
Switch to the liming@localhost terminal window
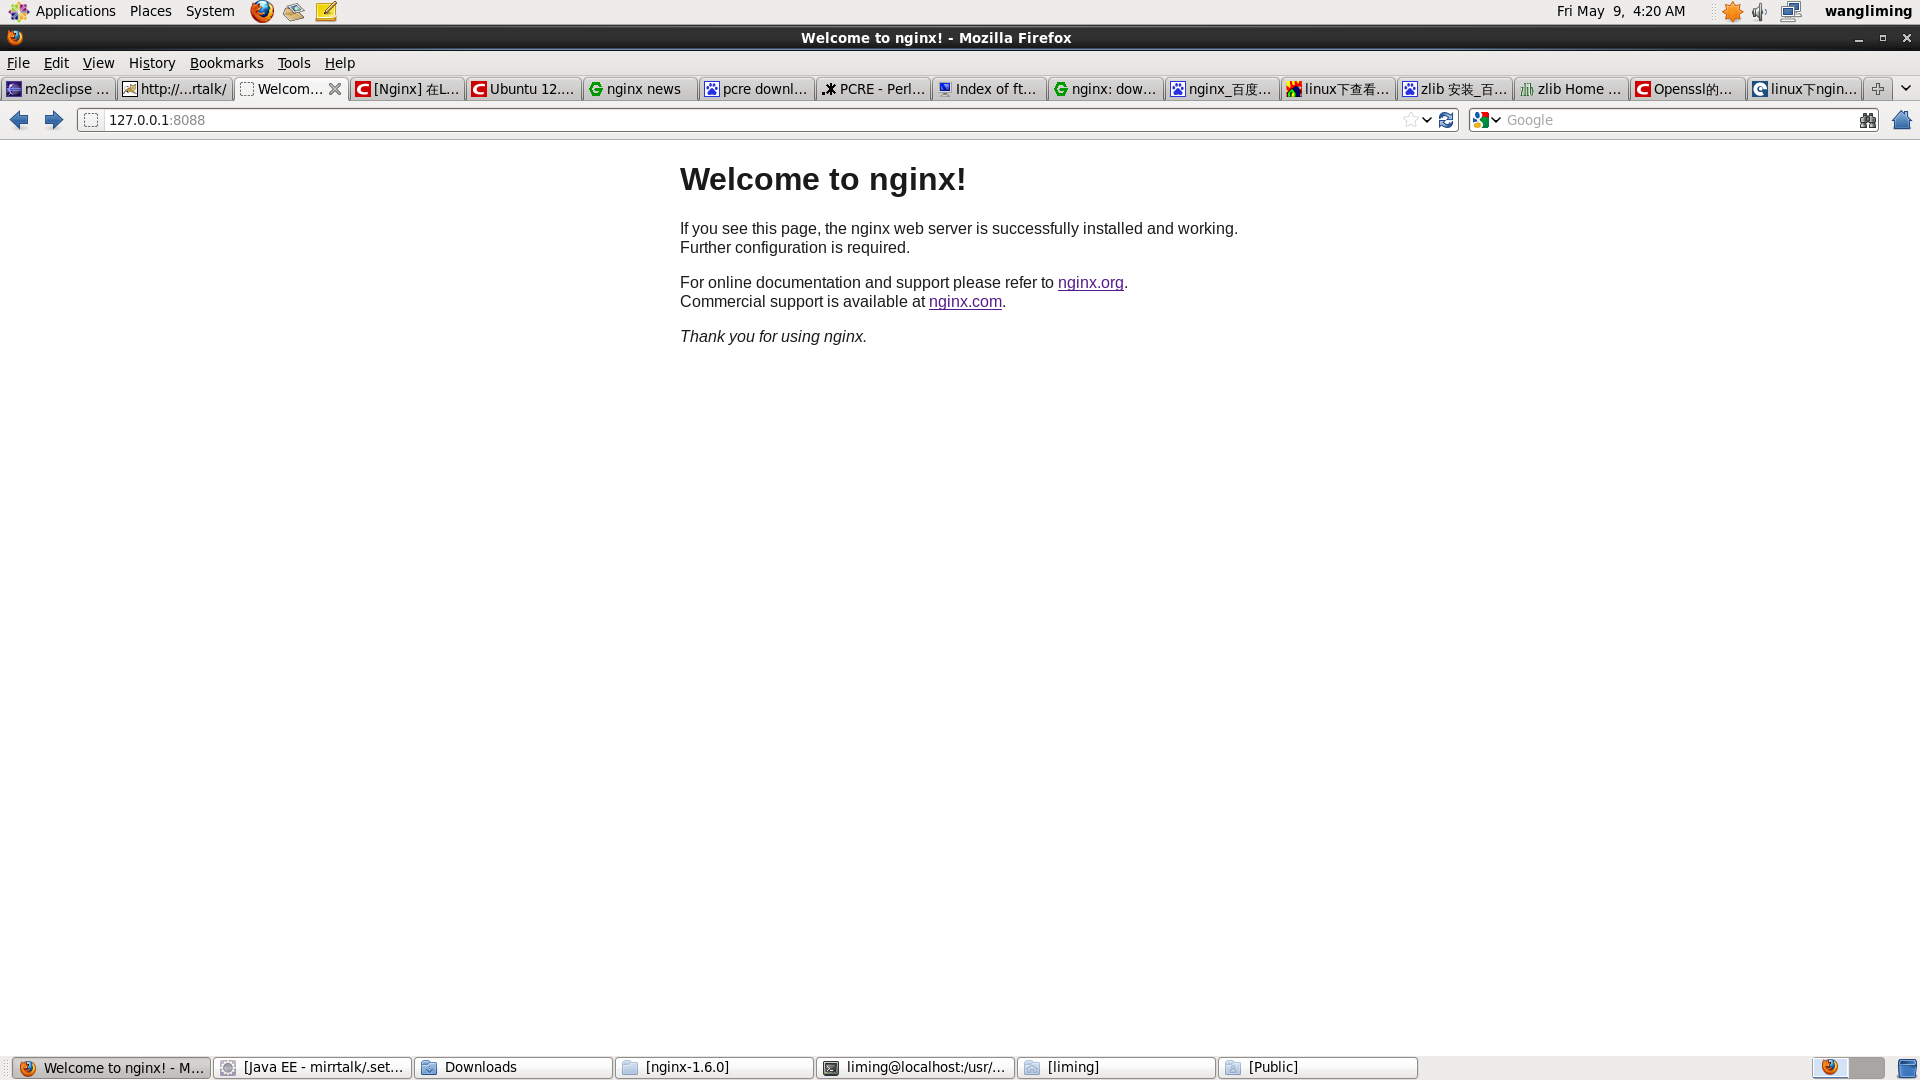(916, 1068)
